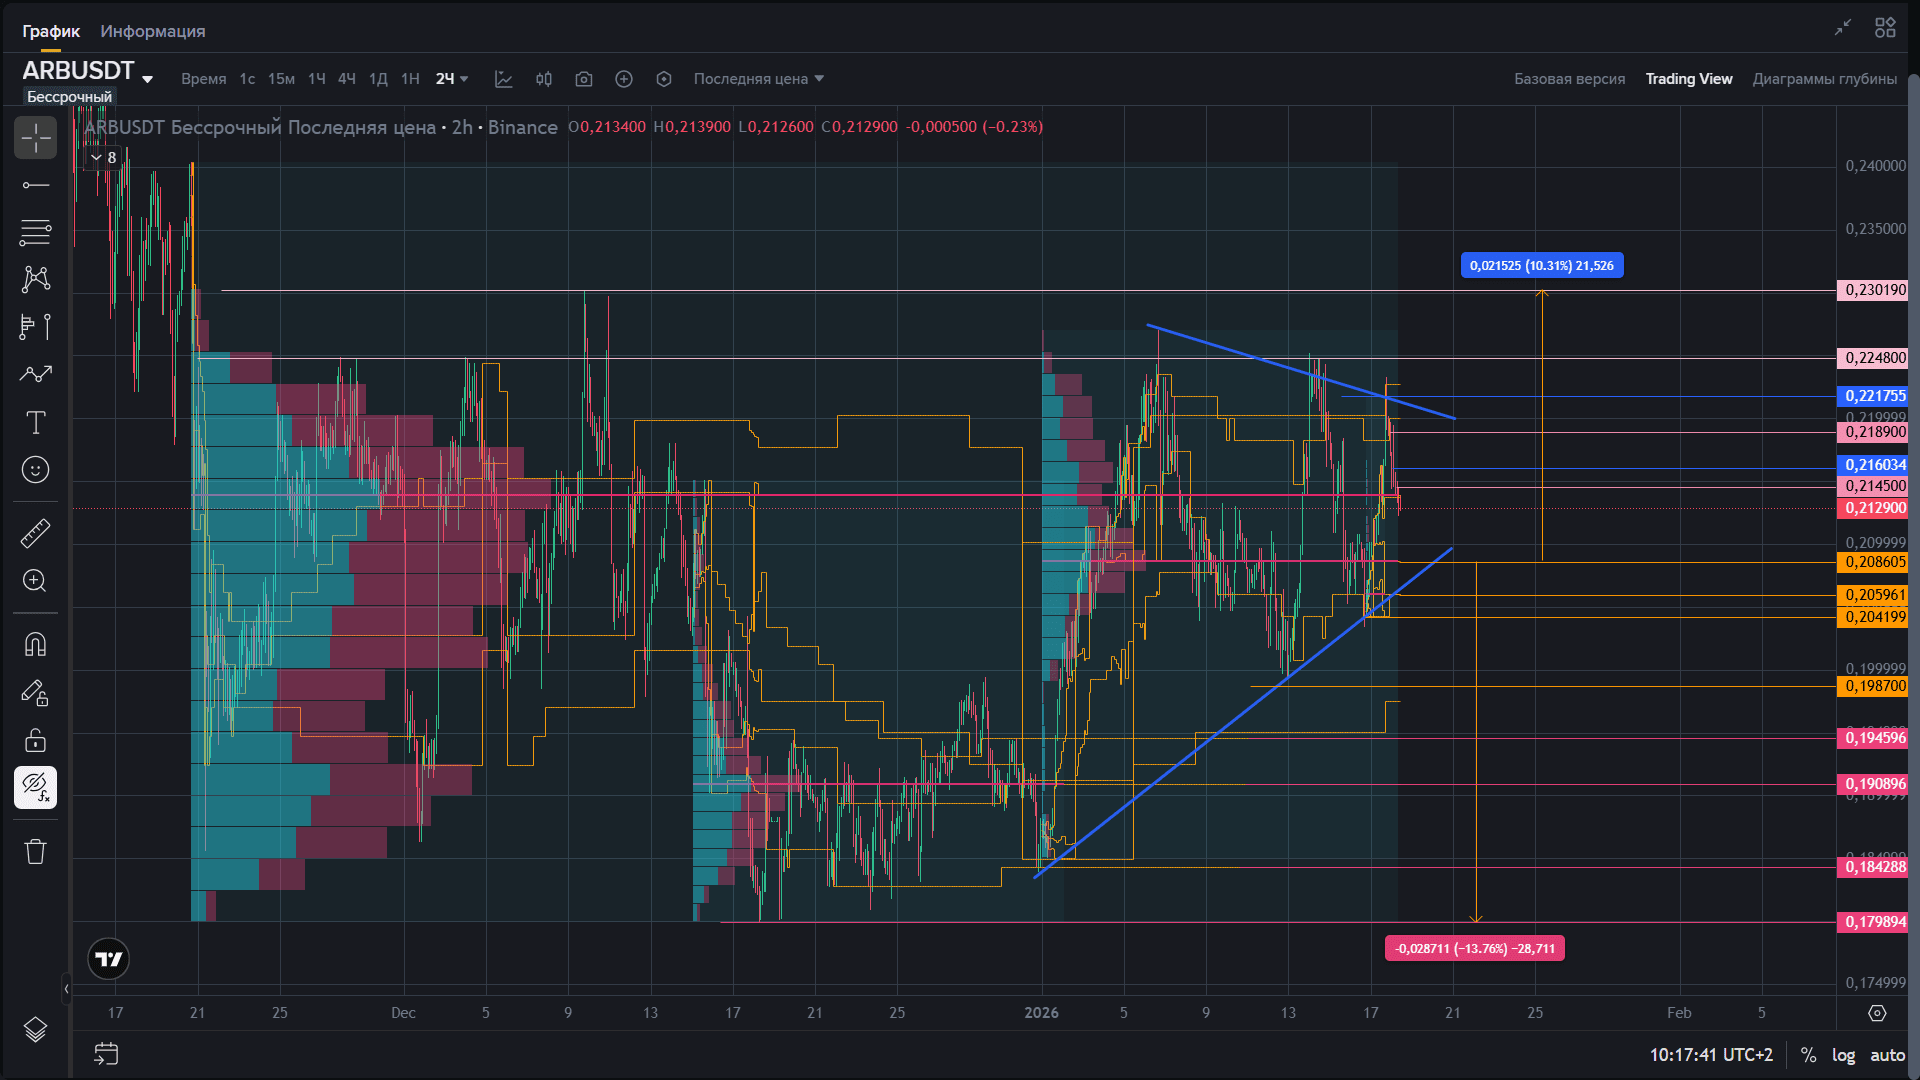
Task: Open ARBUSDT symbol dropdown
Action: click(x=148, y=79)
